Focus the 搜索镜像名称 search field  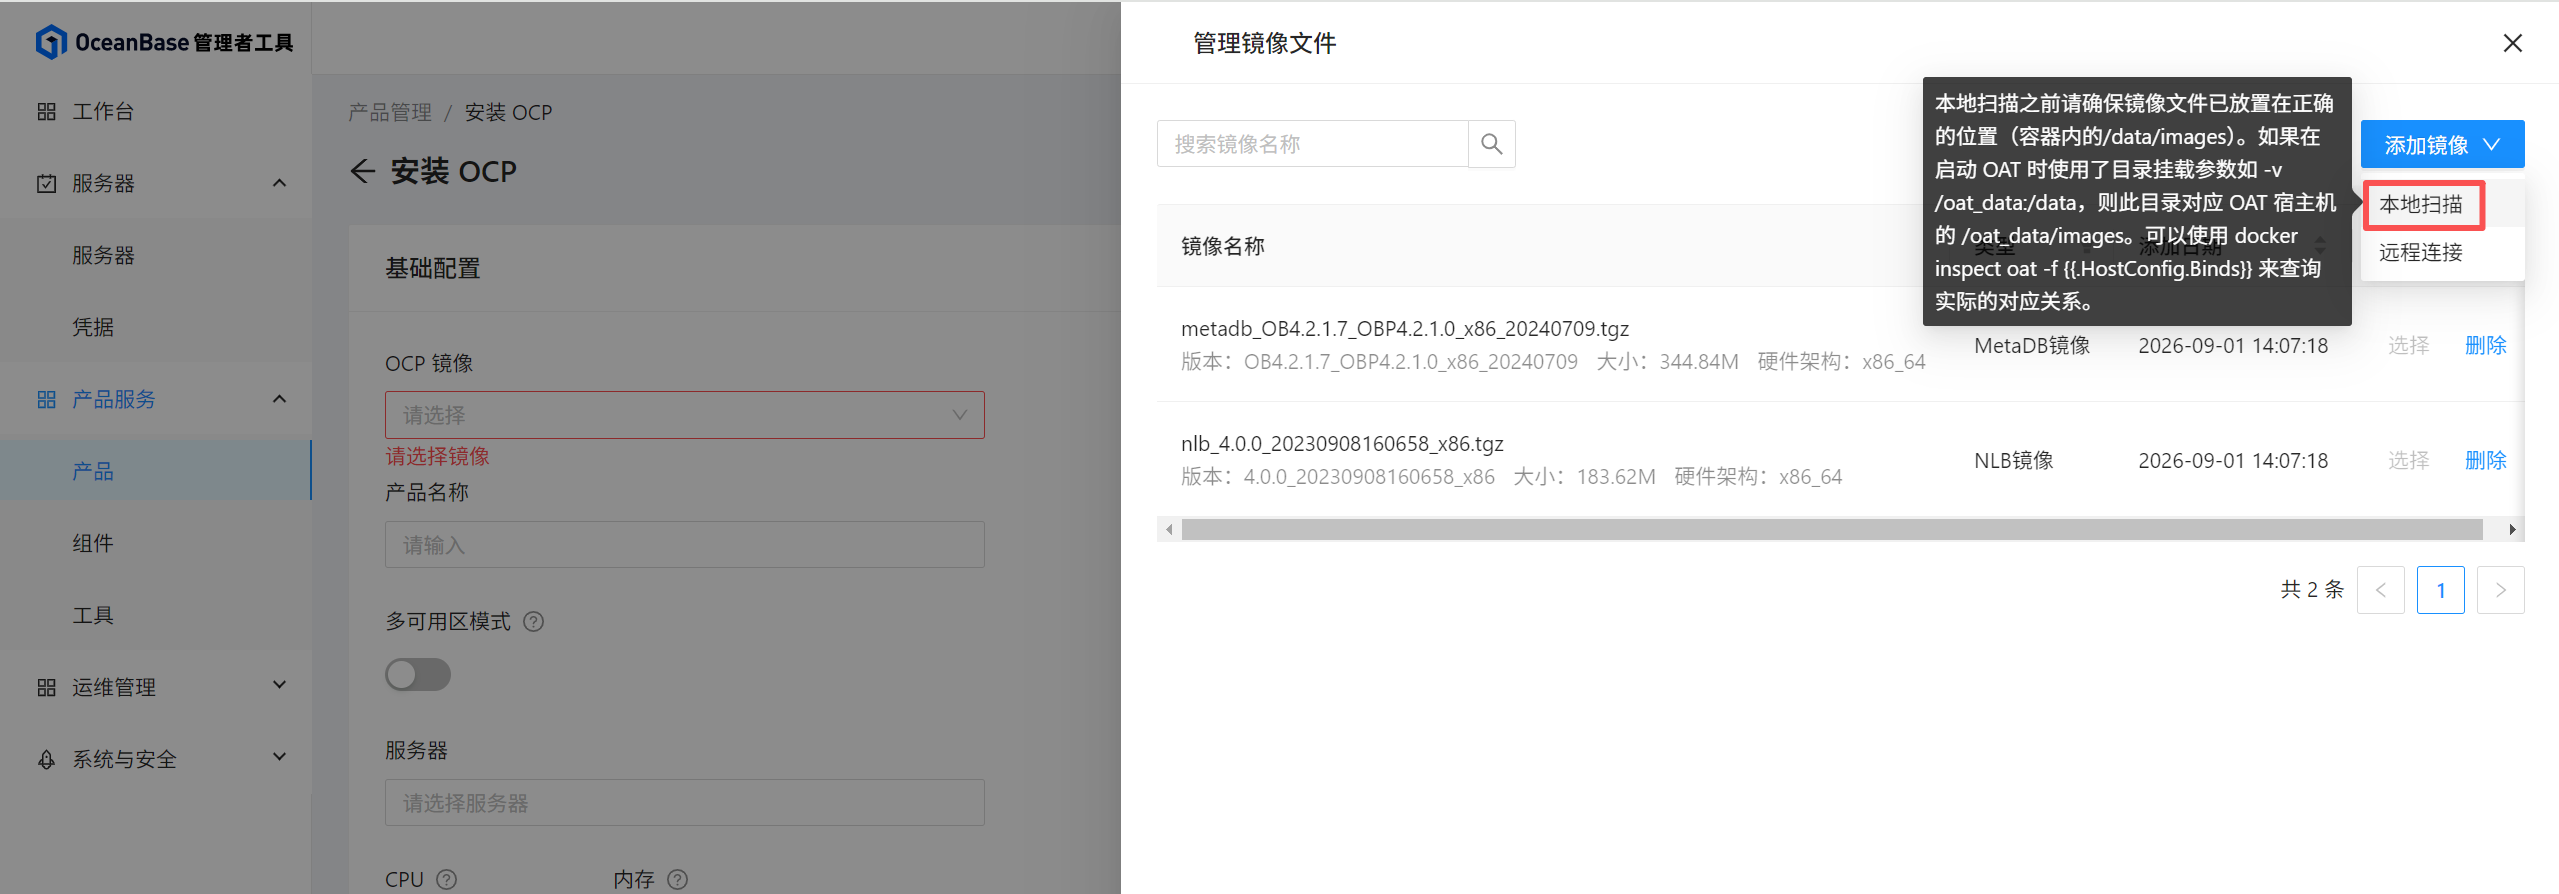coord(1312,144)
